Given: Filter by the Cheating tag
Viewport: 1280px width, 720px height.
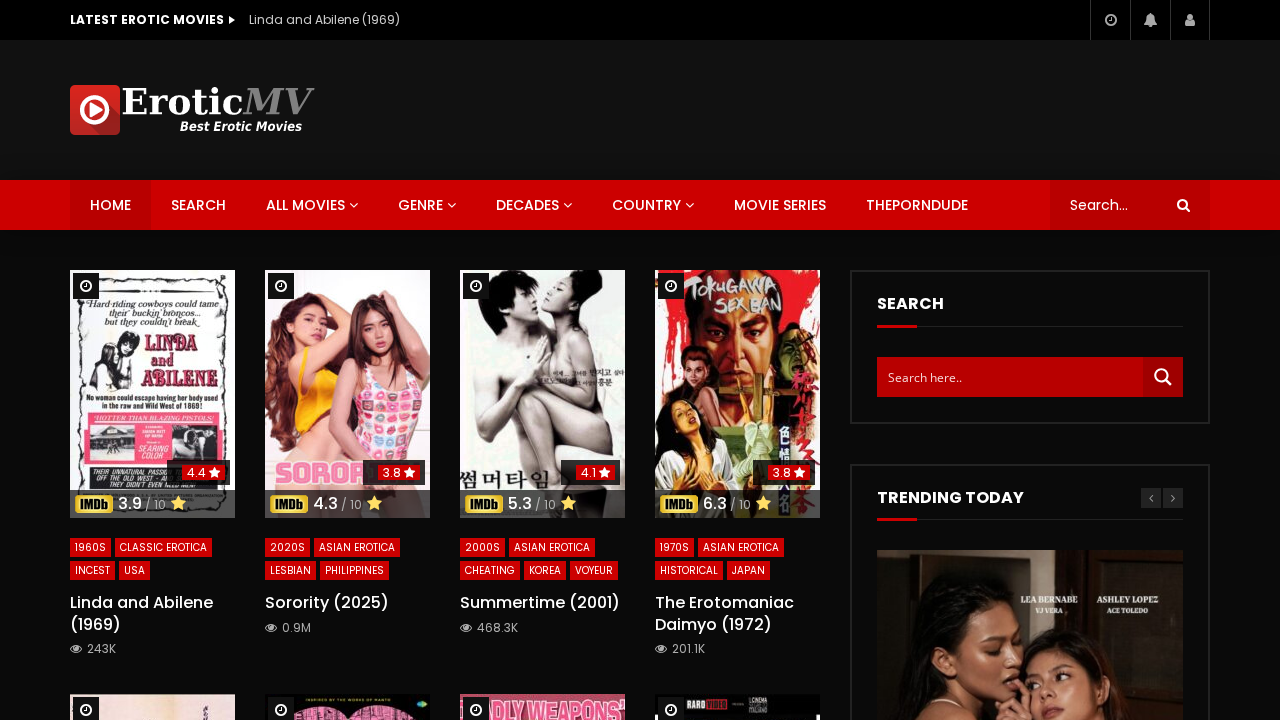Looking at the screenshot, I should point(490,570).
